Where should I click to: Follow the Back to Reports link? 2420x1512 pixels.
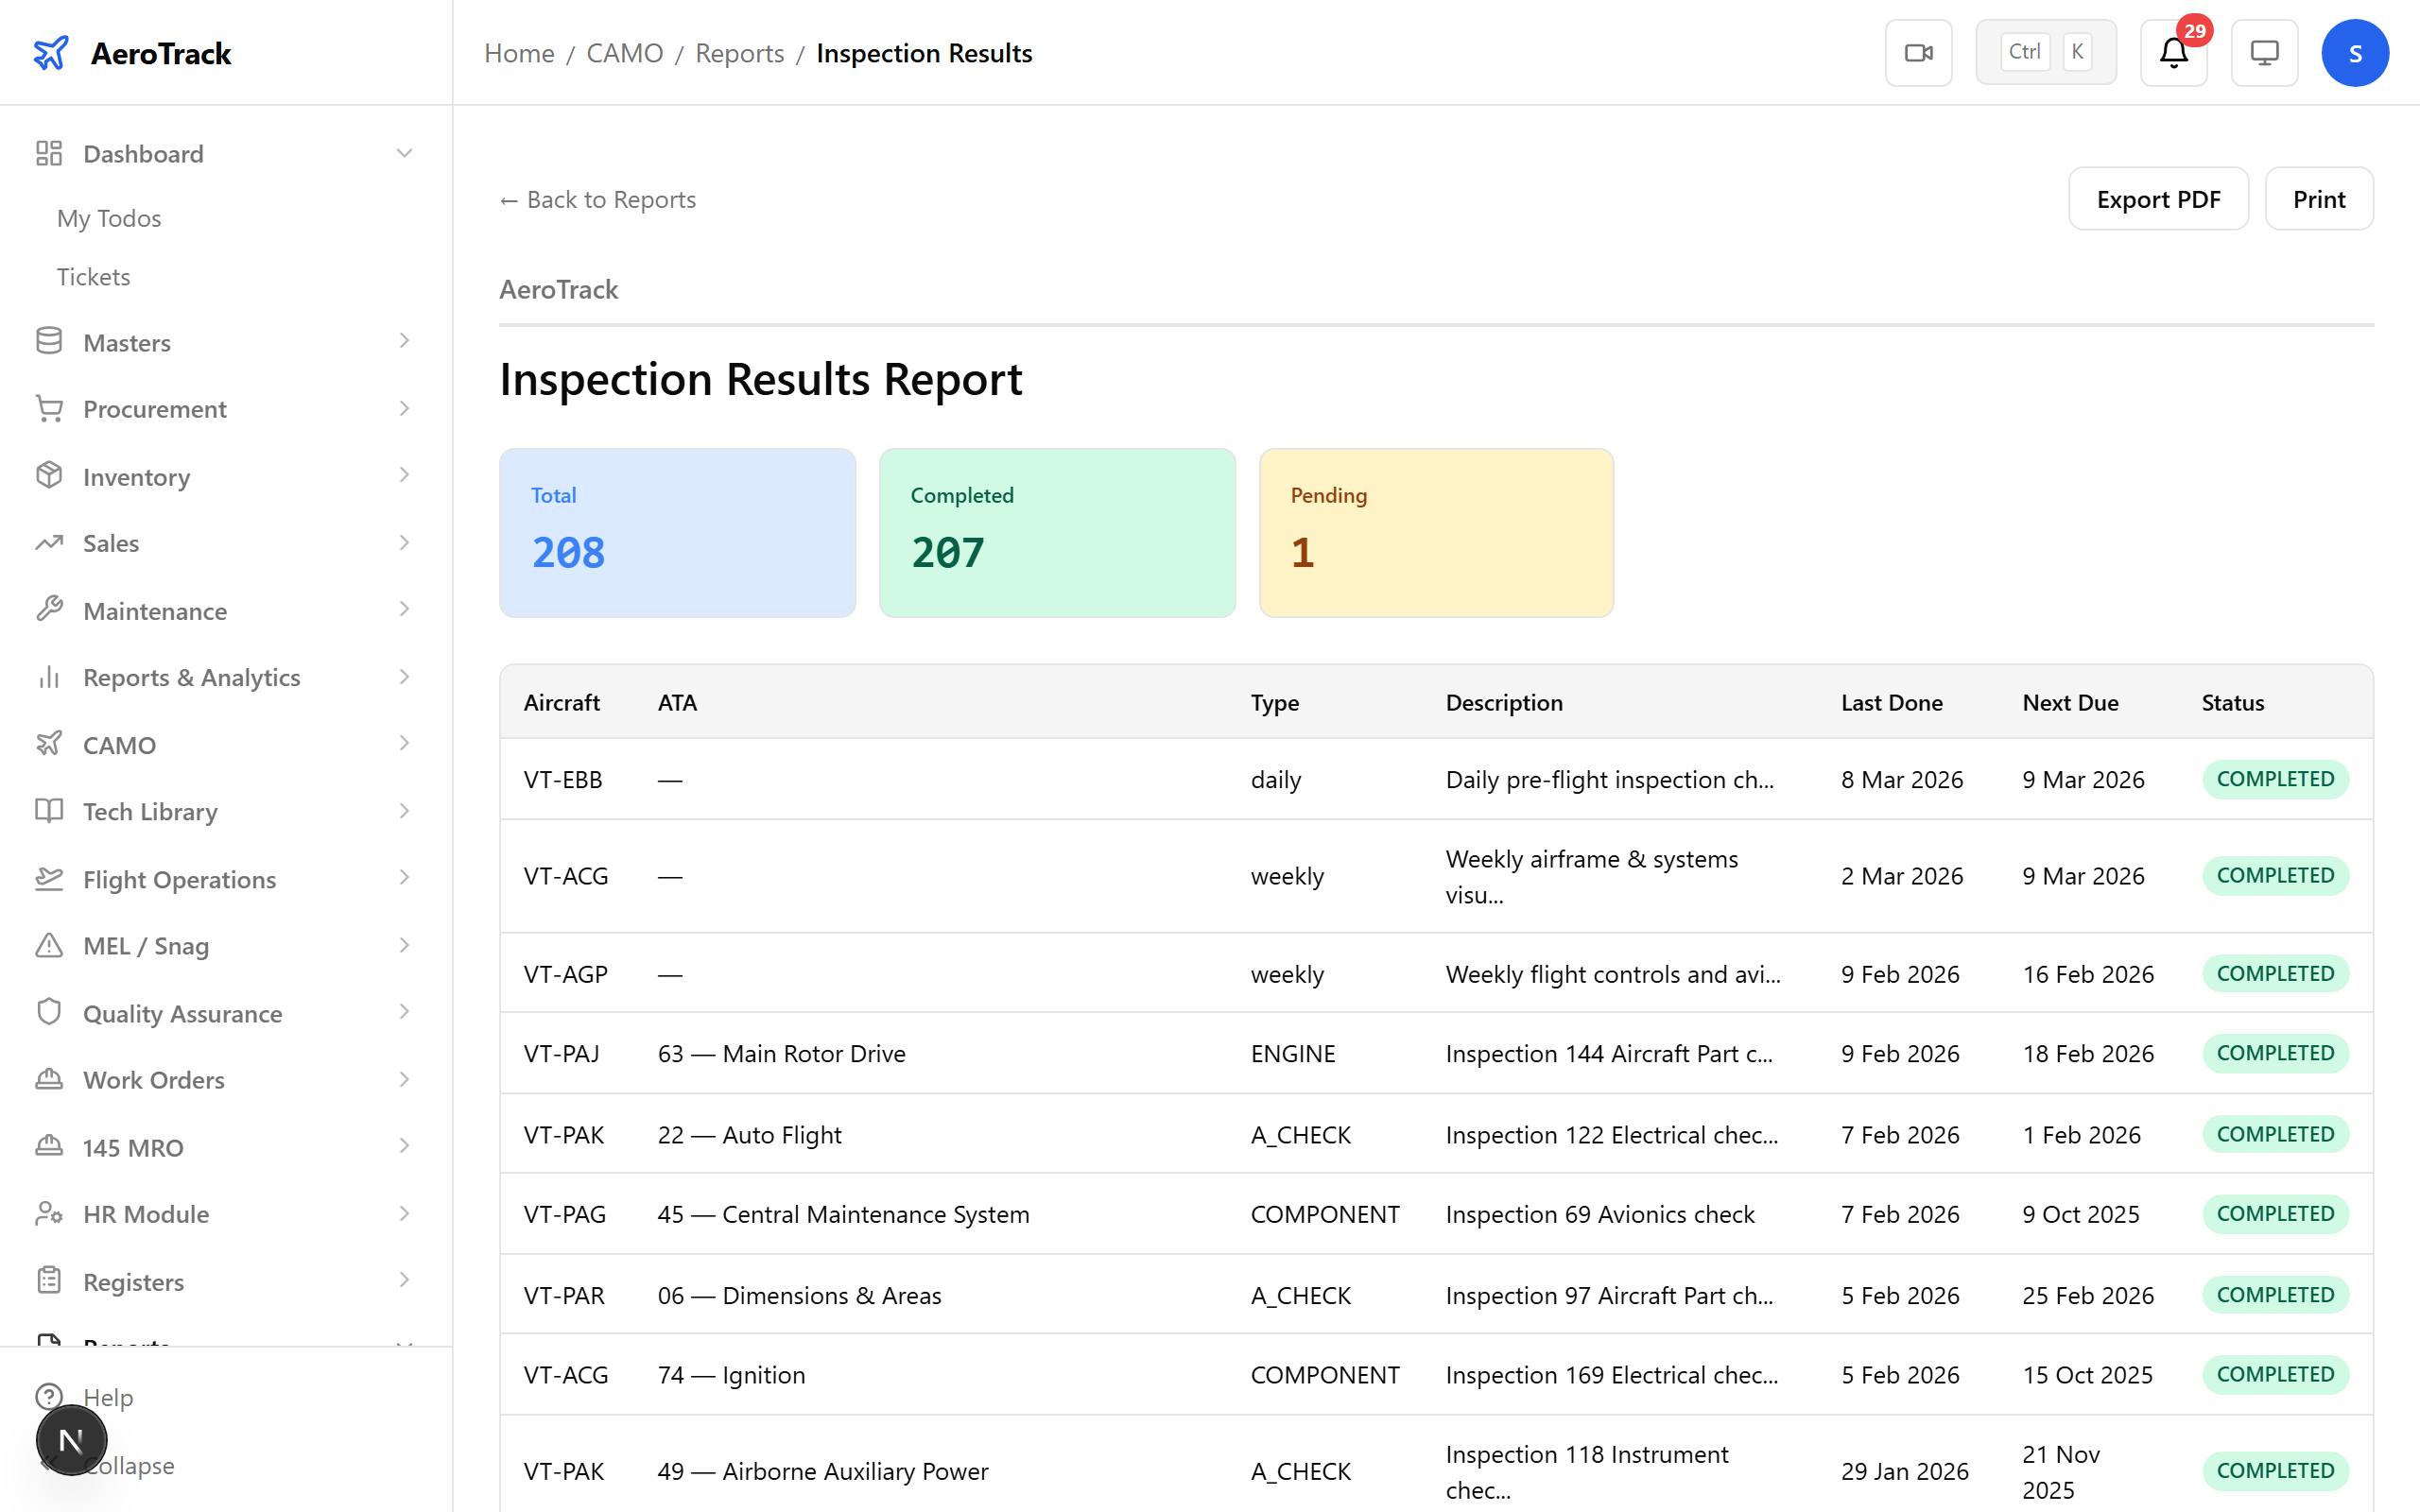(x=597, y=199)
